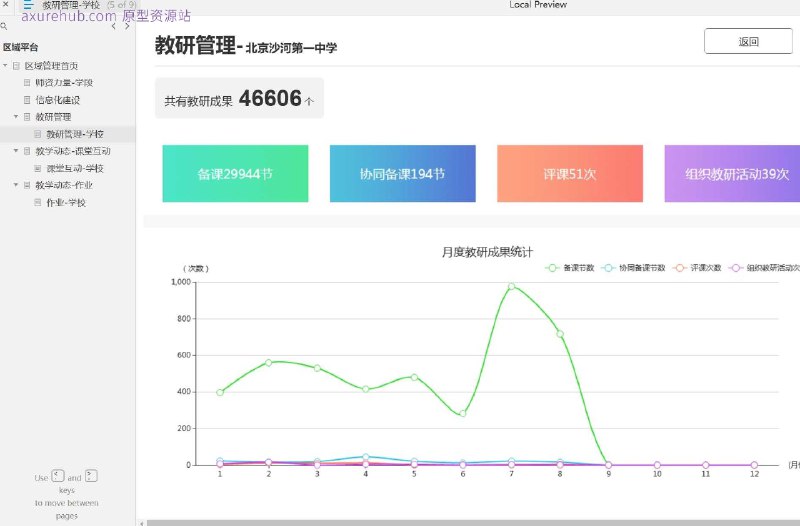This screenshot has height=526, width=800.
Task: Open the 作业-学校 page
Action: click(66, 203)
